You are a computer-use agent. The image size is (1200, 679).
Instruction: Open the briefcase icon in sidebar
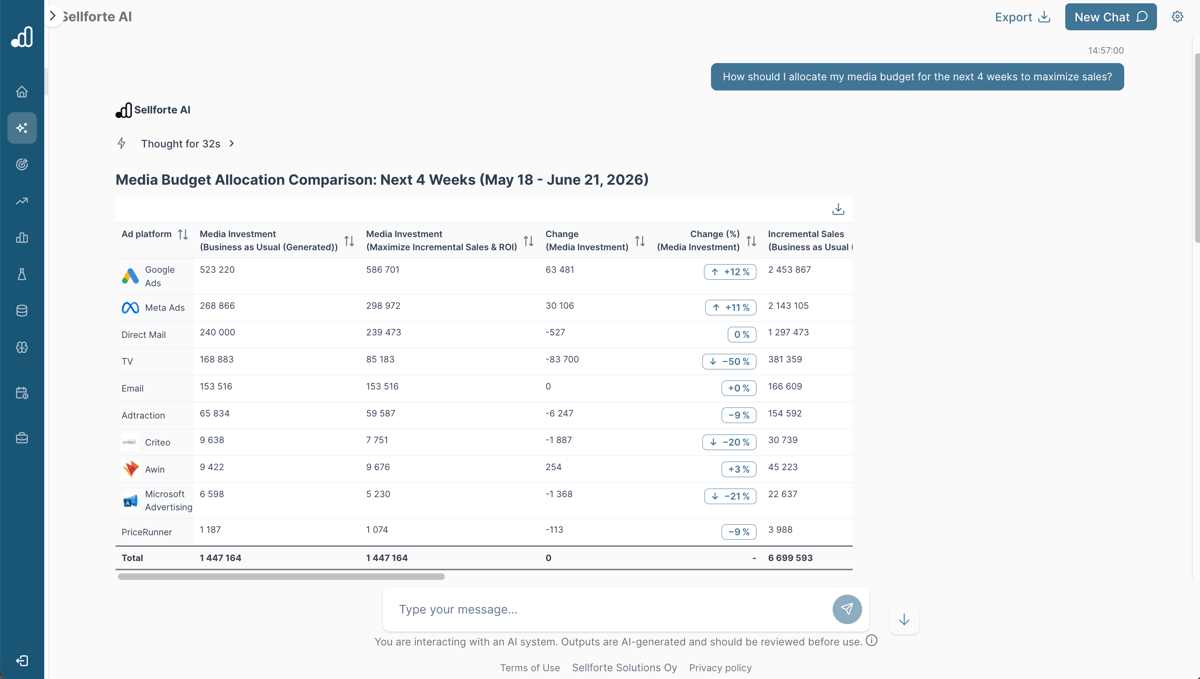(22, 438)
